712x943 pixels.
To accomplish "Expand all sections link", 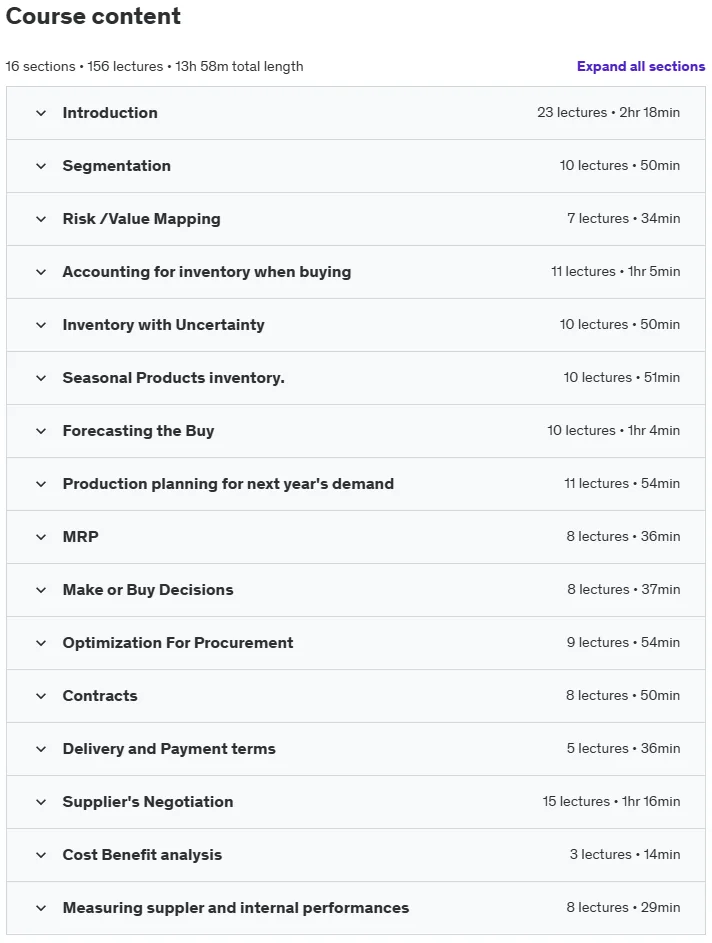I will tap(640, 66).
